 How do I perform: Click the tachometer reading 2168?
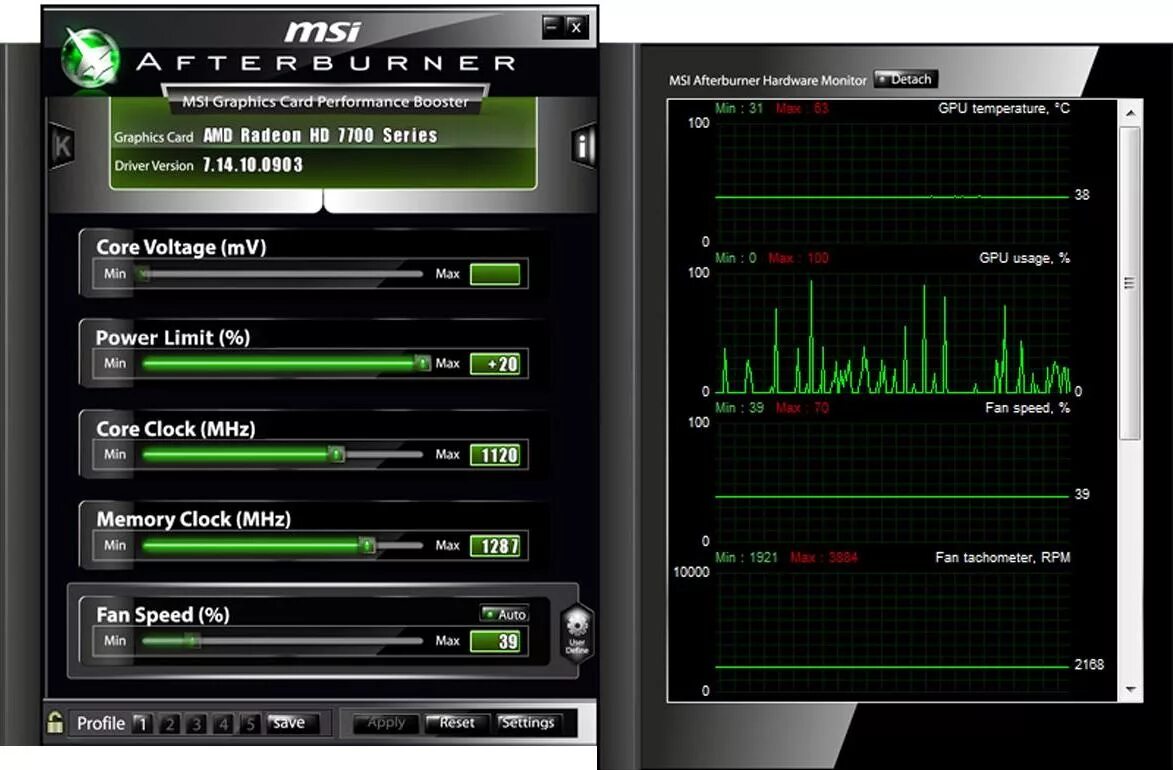coord(1089,664)
